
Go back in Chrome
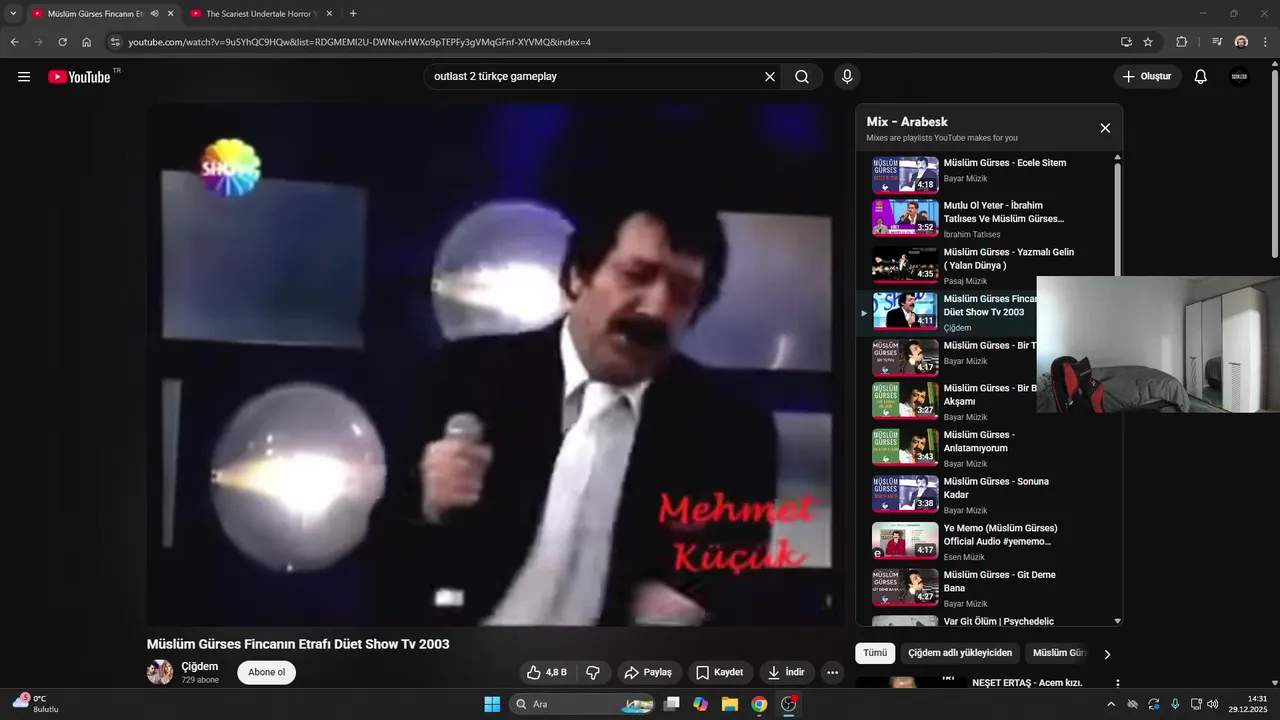pyautogui.click(x=14, y=42)
